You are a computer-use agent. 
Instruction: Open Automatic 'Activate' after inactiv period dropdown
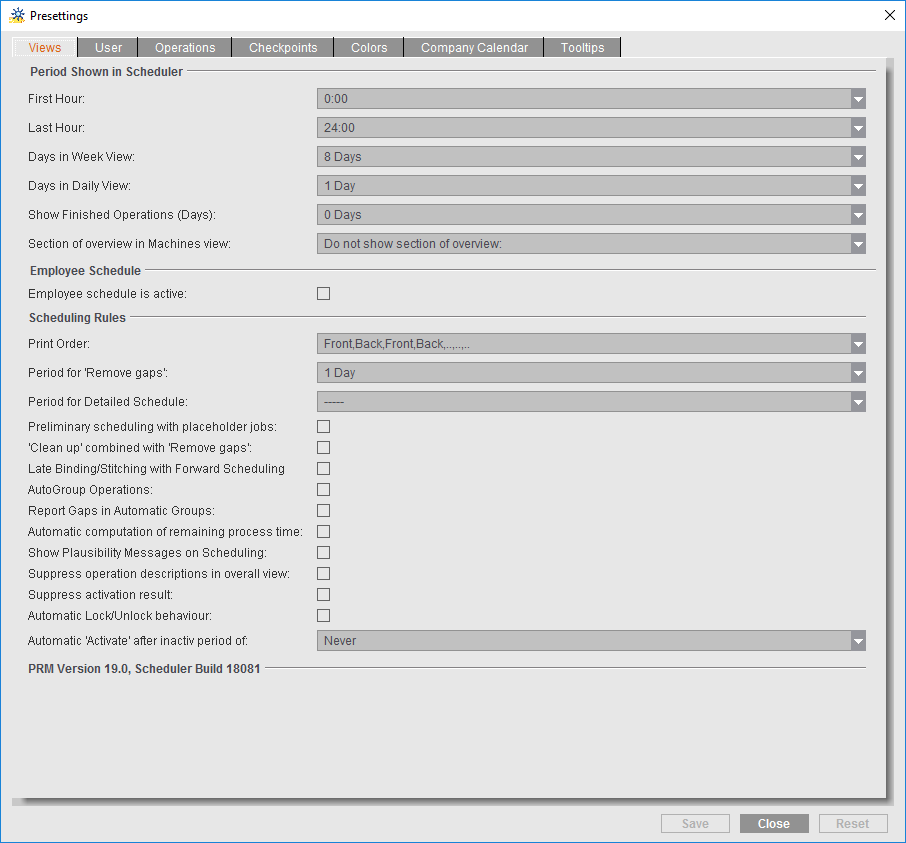(591, 641)
